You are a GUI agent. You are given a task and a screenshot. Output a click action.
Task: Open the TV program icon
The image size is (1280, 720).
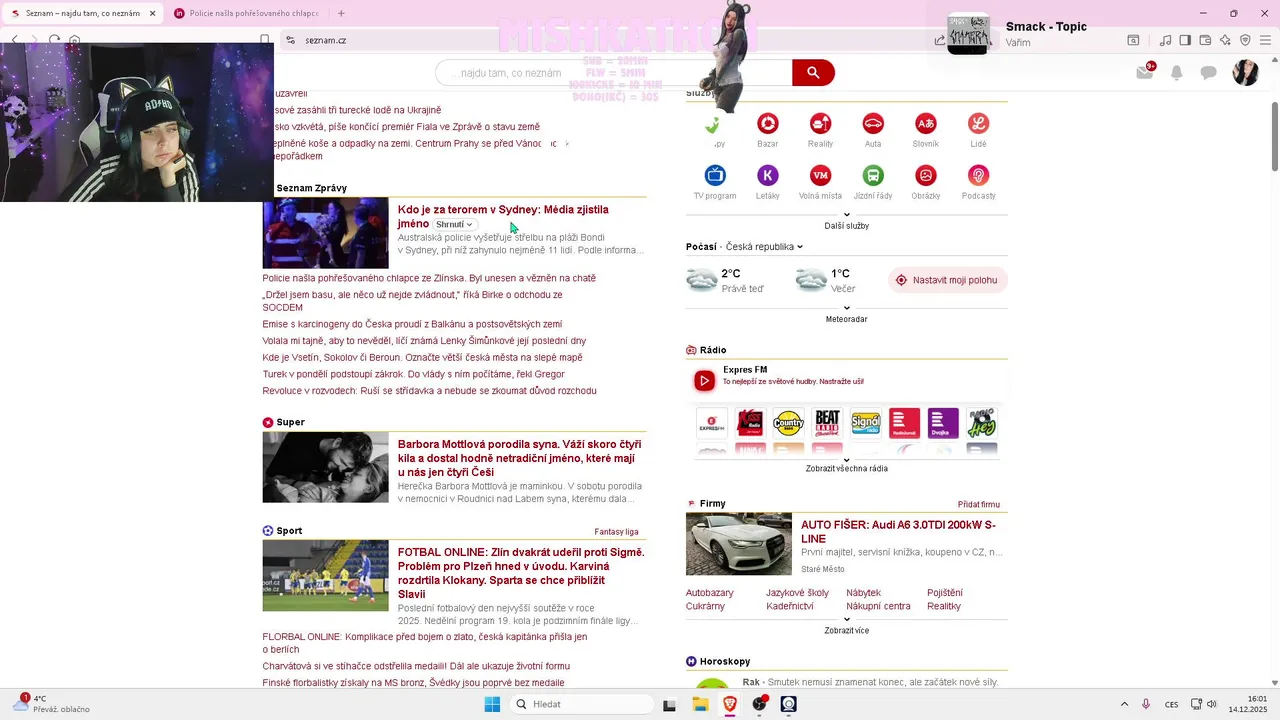click(715, 176)
